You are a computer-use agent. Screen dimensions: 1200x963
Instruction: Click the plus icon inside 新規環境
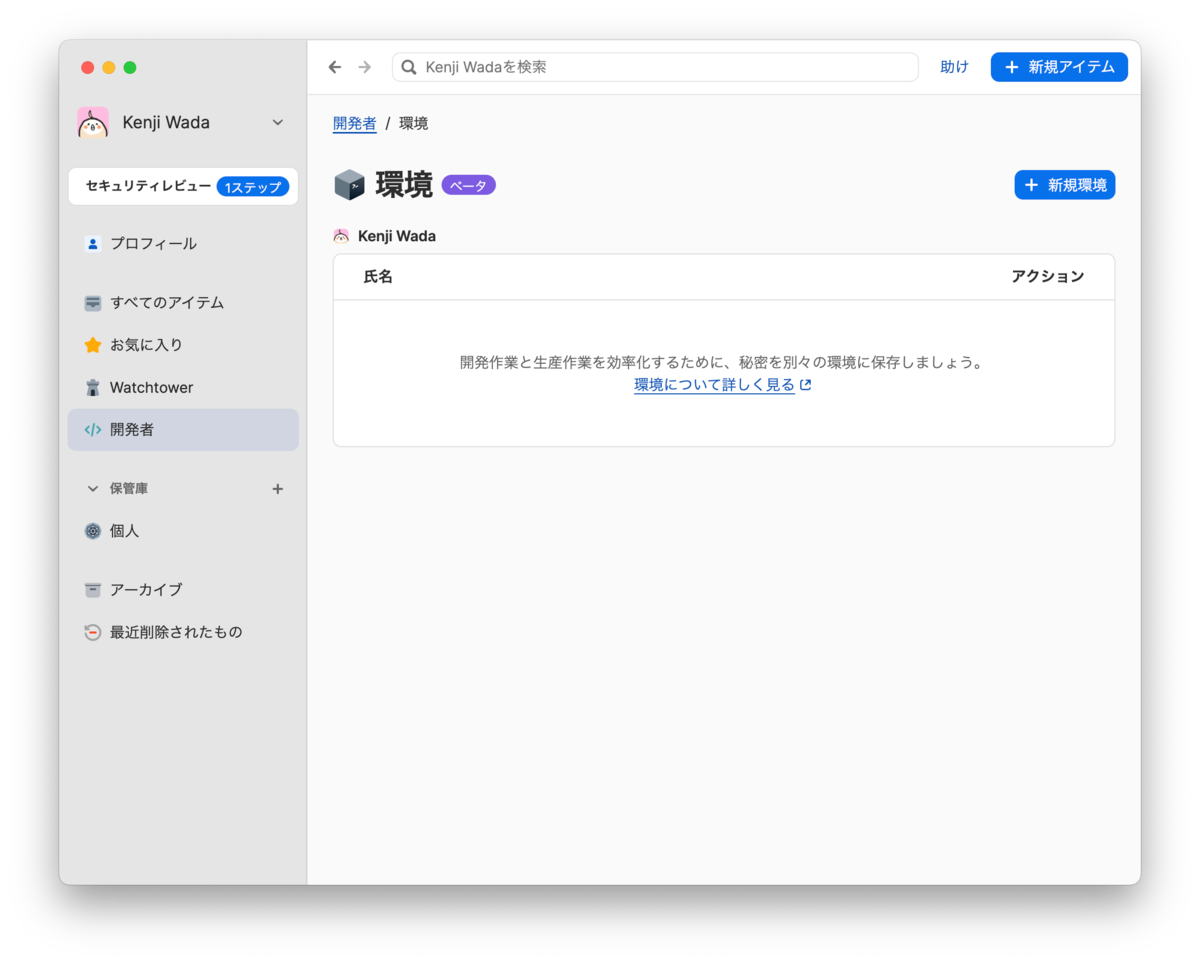click(1032, 185)
